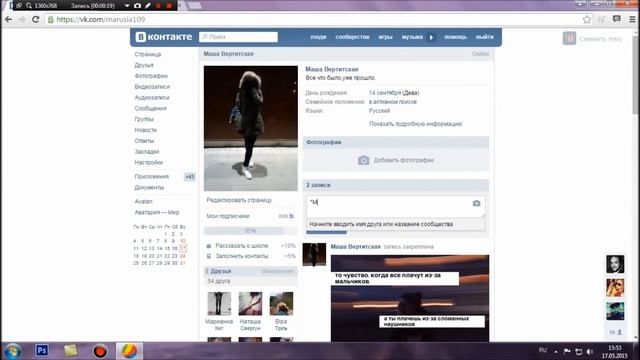Open музыка in the VK header
Screen dimensions: 640x360
coord(412,37)
